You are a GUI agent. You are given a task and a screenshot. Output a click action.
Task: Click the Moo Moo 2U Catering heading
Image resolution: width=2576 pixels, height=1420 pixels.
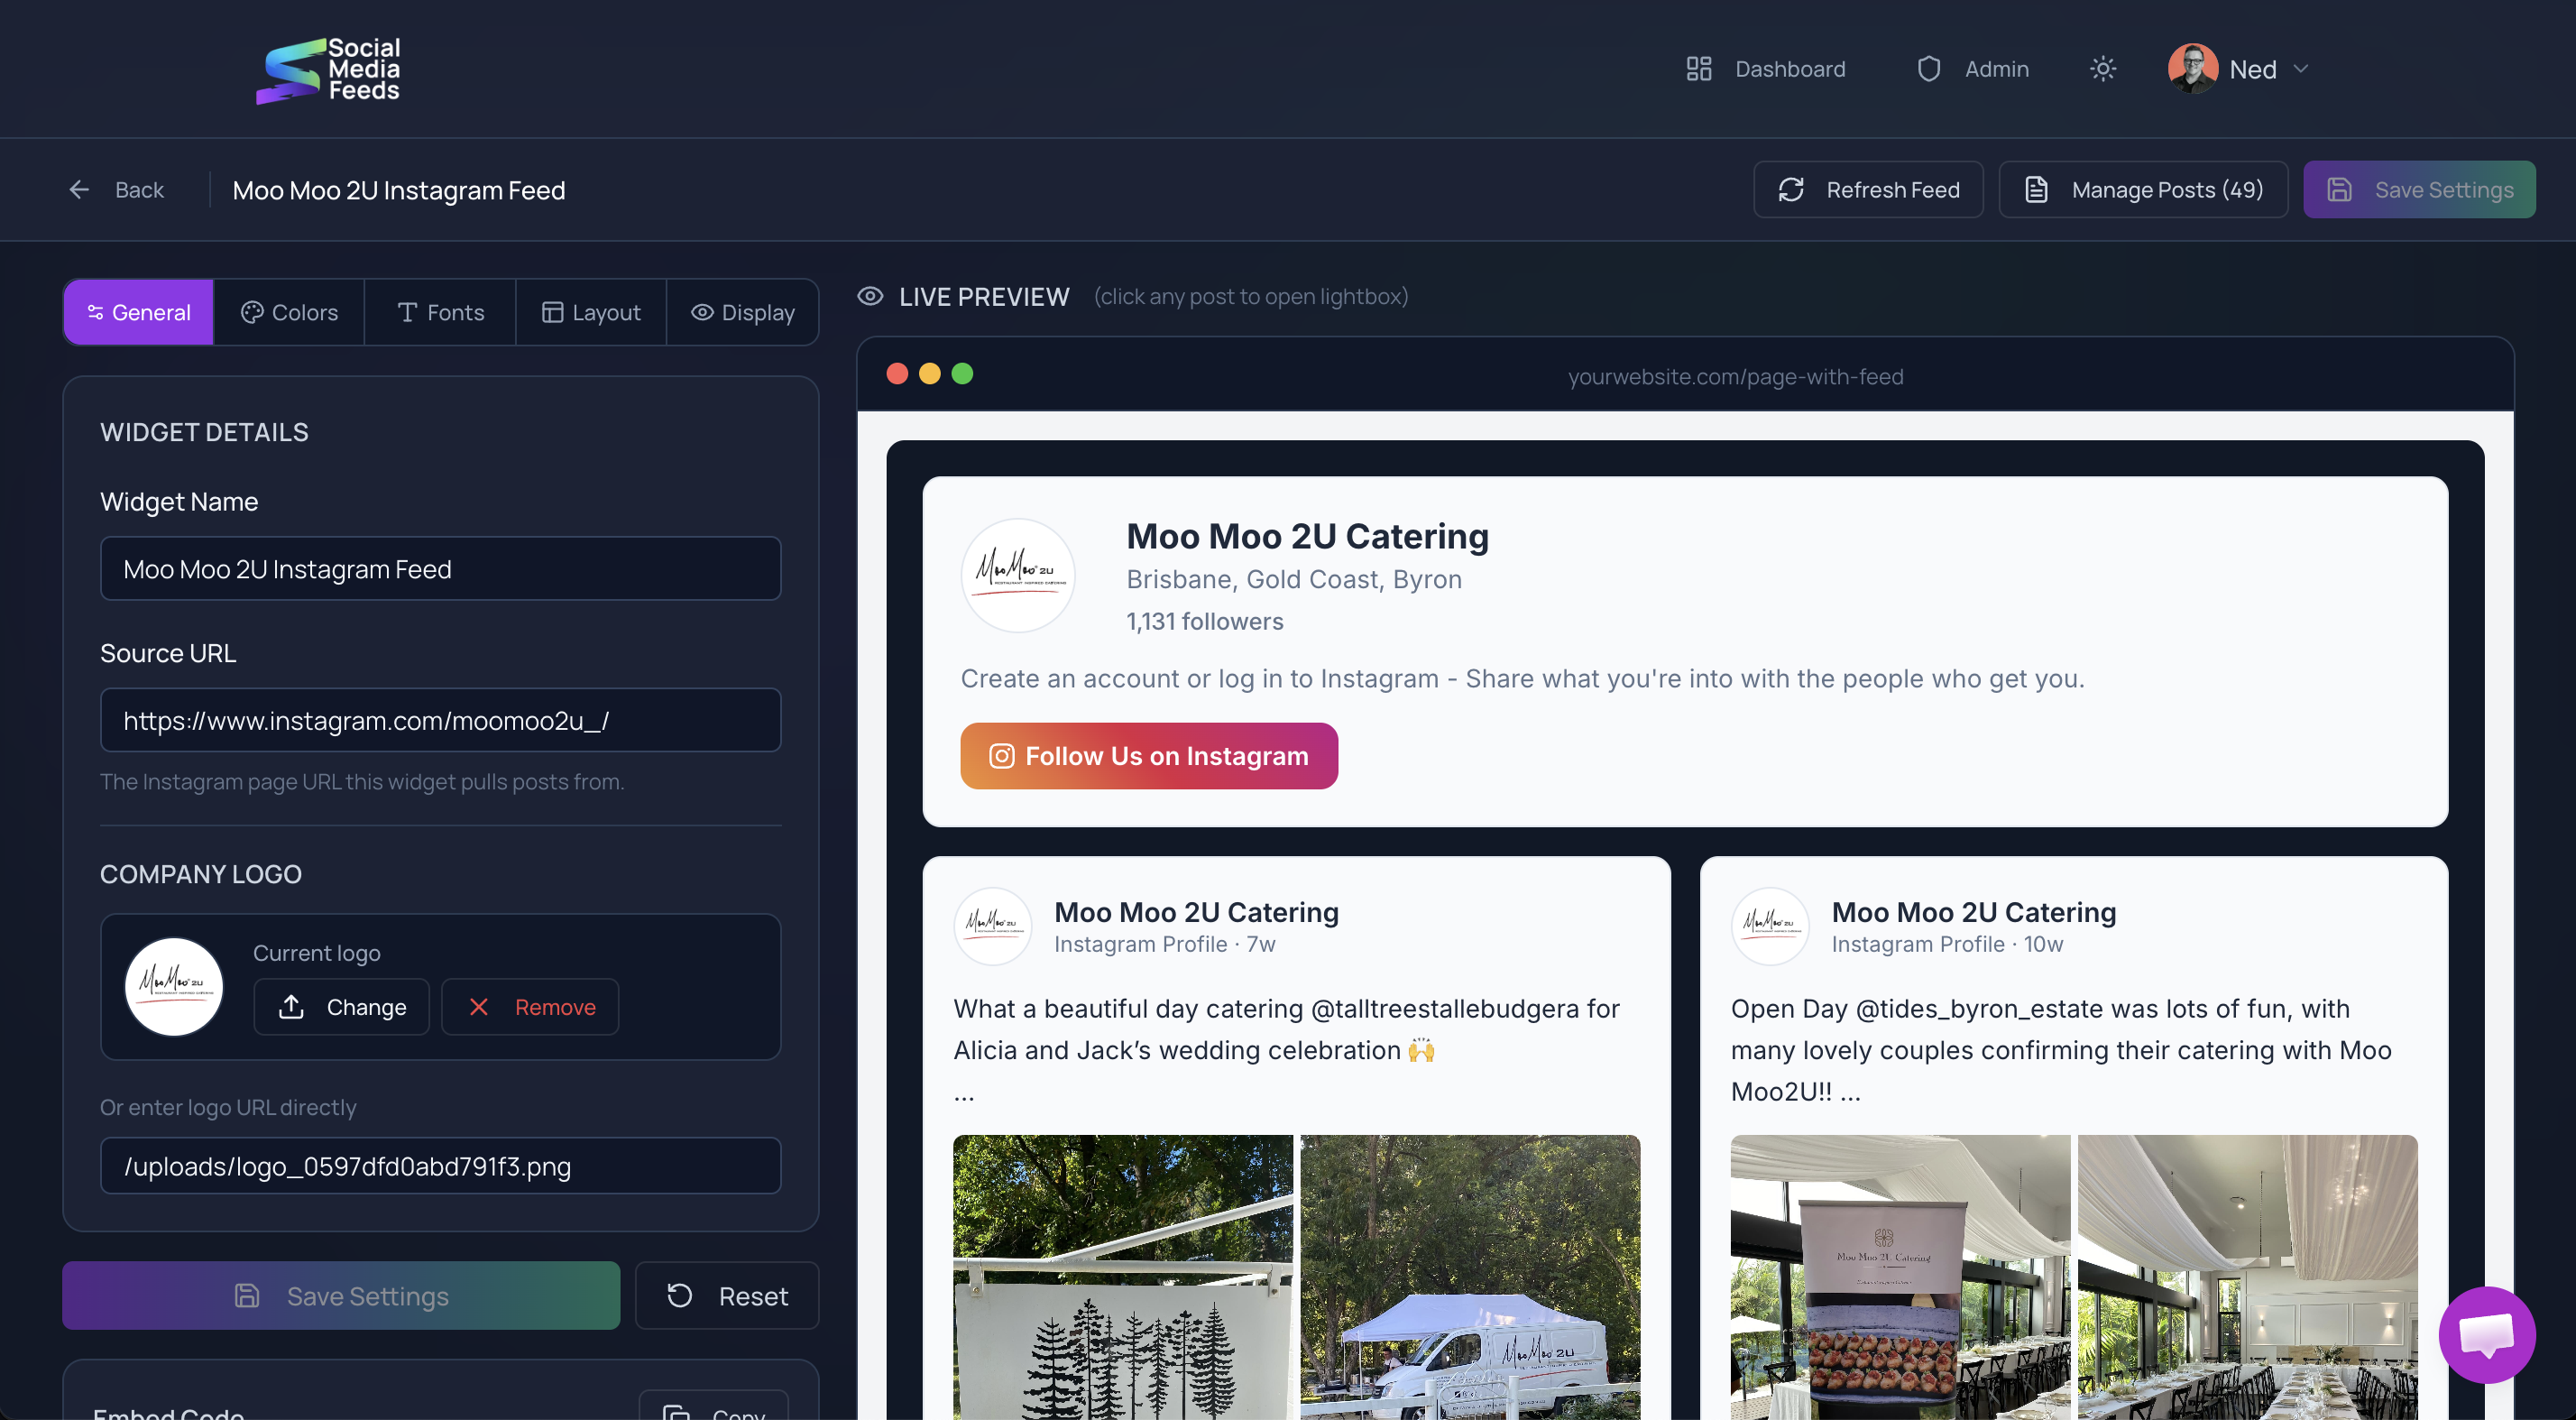(1307, 537)
